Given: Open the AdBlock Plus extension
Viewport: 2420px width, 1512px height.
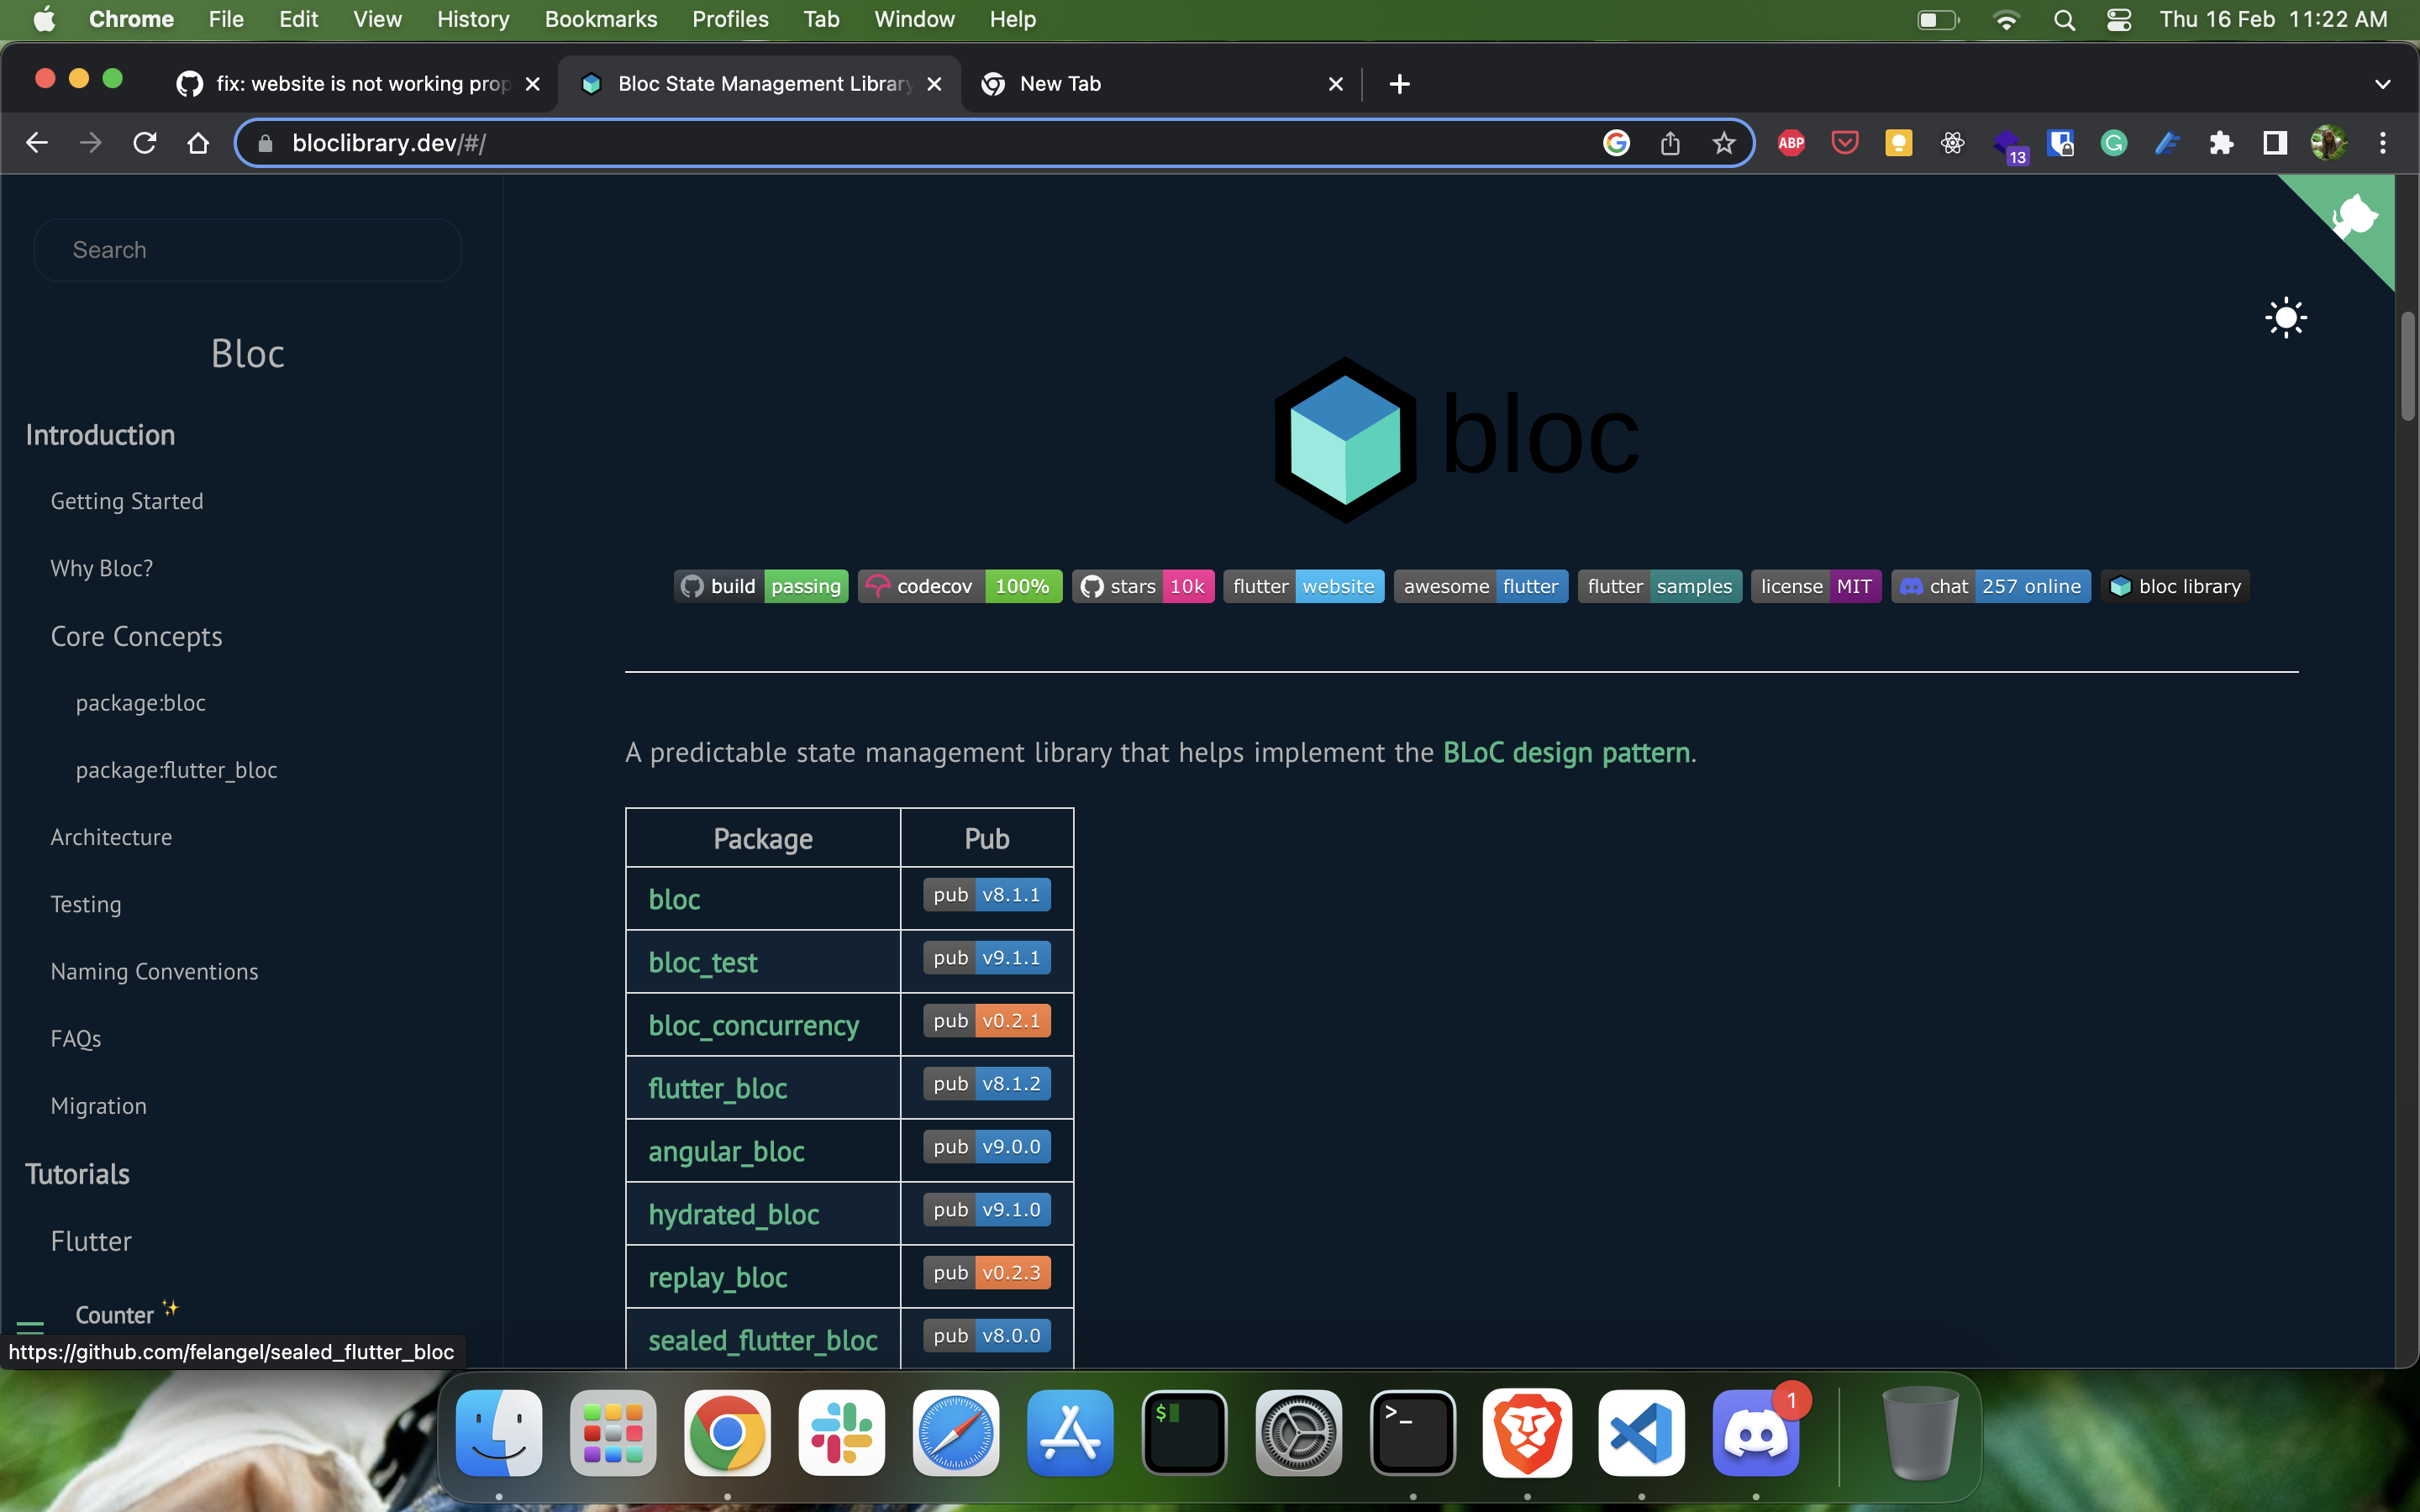Looking at the screenshot, I should click(1790, 143).
